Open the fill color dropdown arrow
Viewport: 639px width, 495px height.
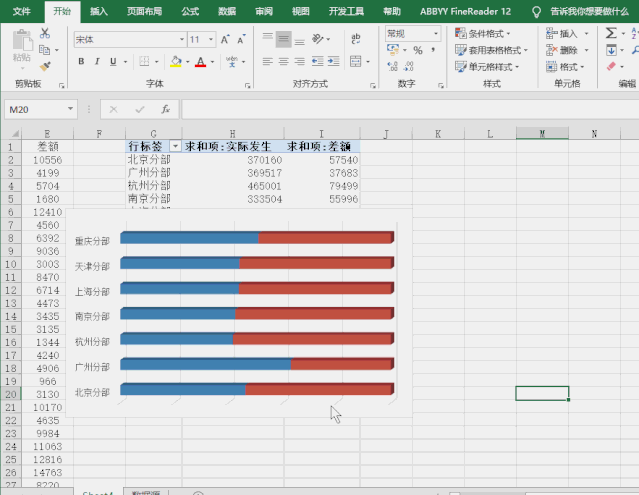tap(187, 62)
